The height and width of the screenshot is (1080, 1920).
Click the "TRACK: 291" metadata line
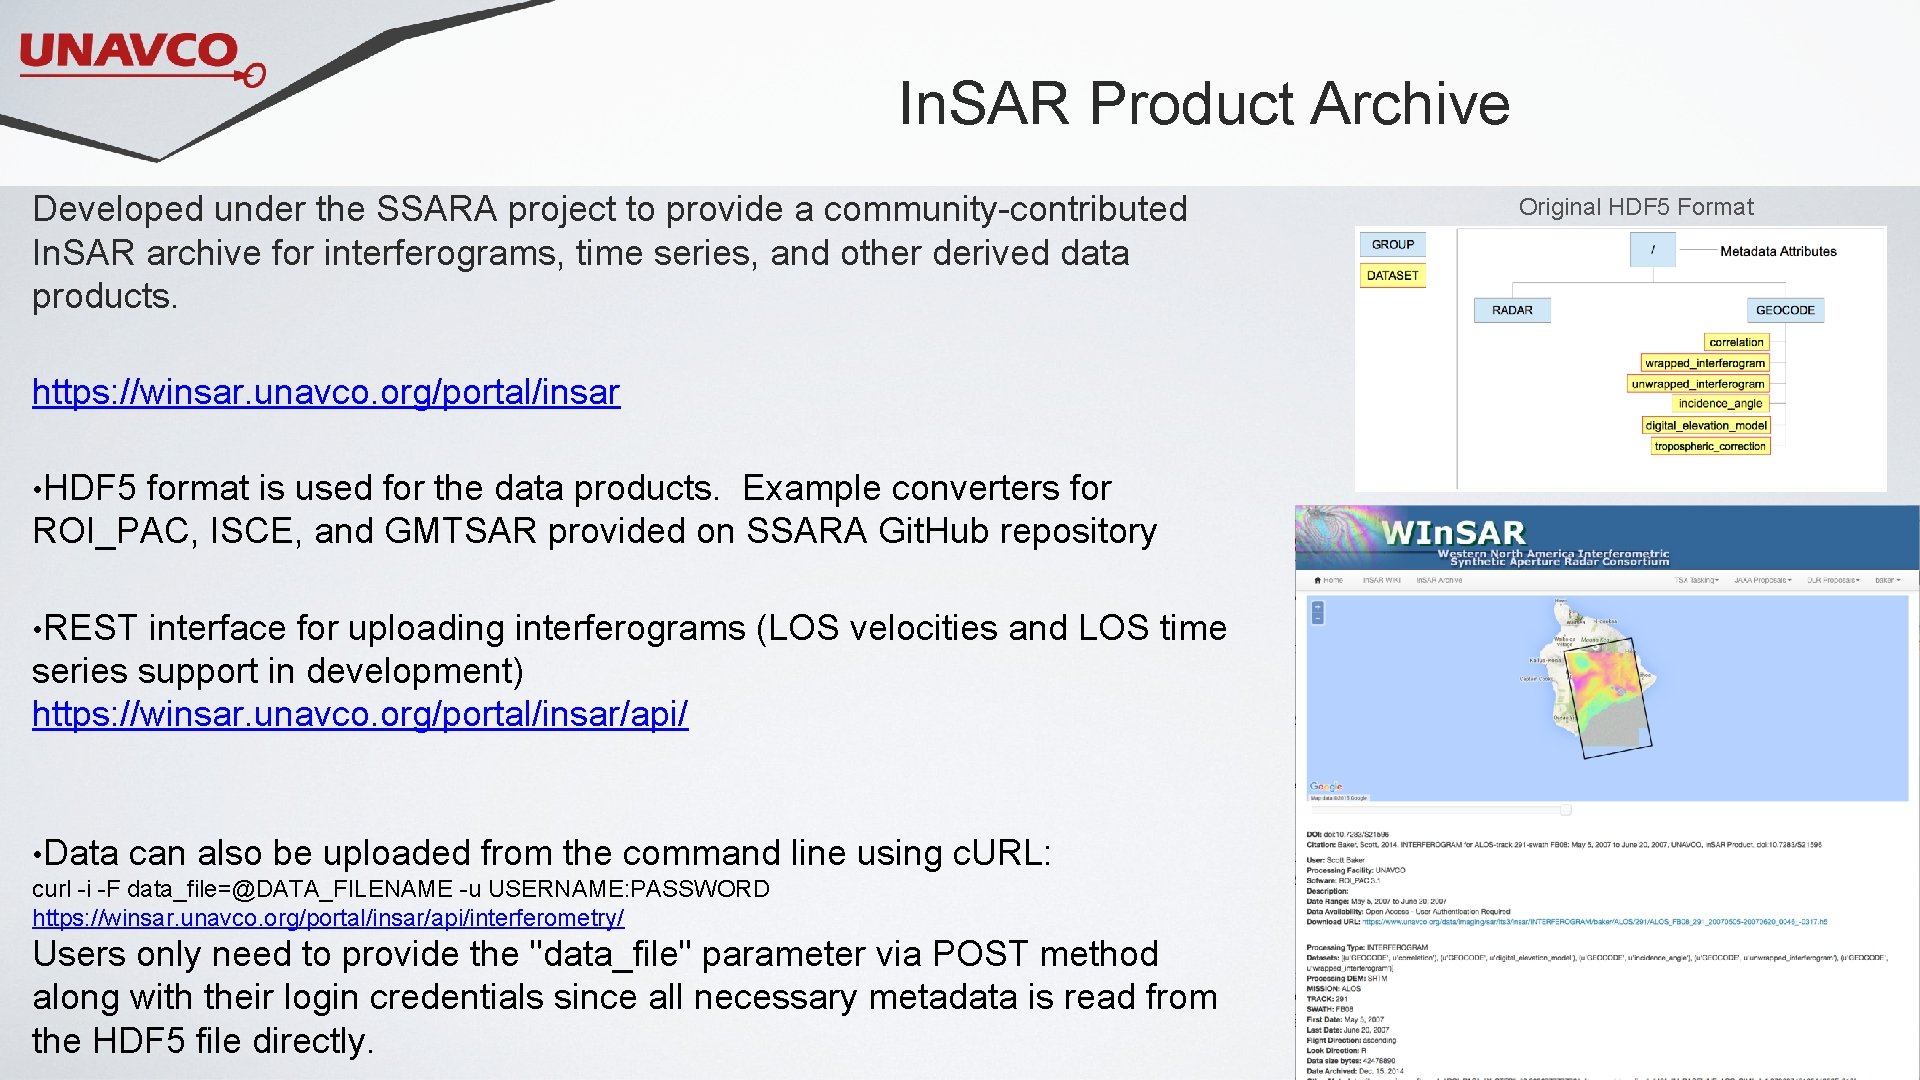click(1327, 999)
